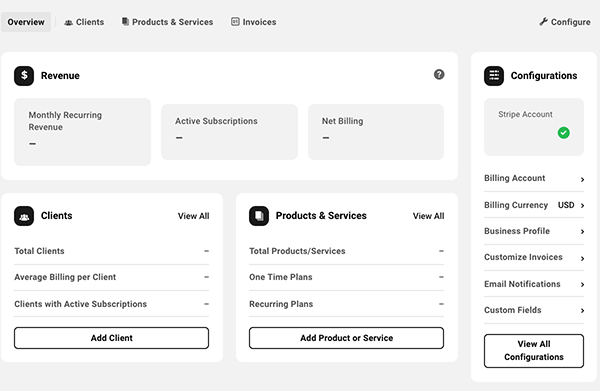Select the Net Billing card
The image size is (600, 391).
click(376, 132)
